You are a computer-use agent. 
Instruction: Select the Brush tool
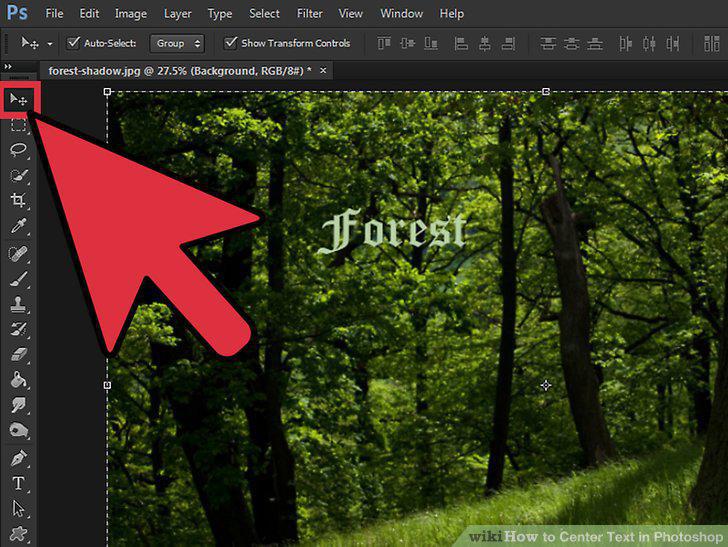point(19,280)
